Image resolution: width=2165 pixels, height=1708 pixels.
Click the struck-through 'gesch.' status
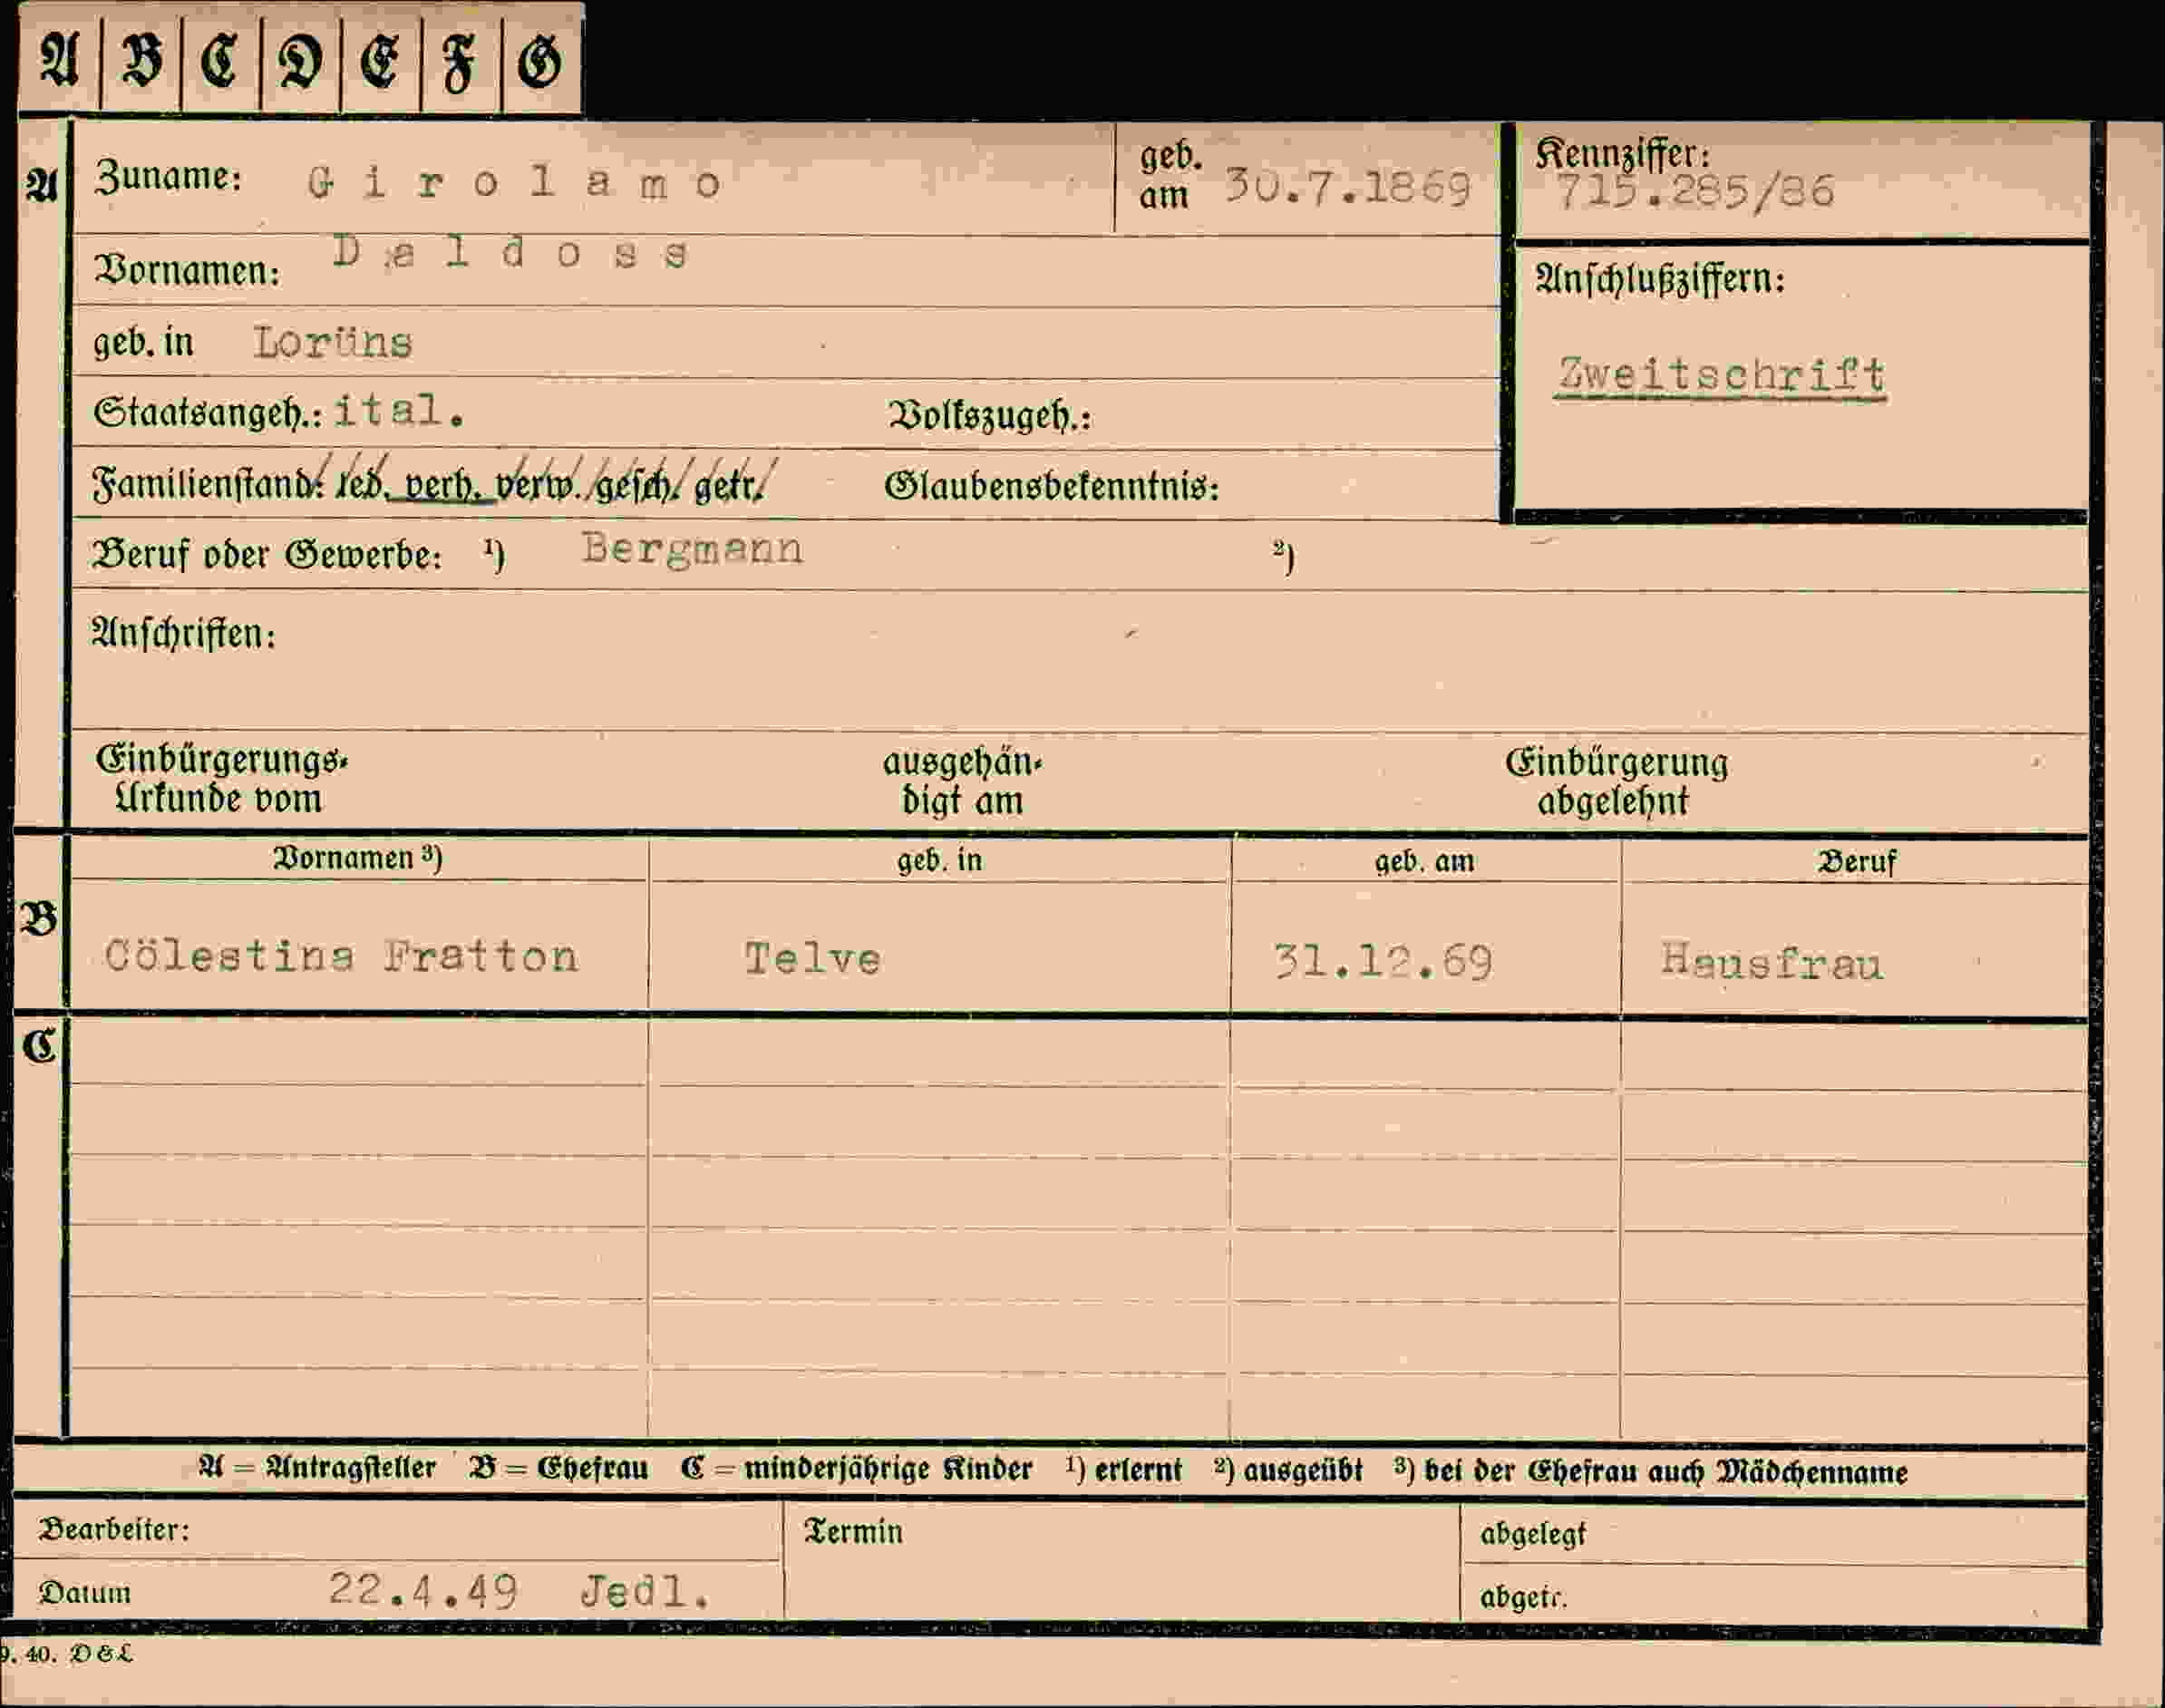point(638,486)
